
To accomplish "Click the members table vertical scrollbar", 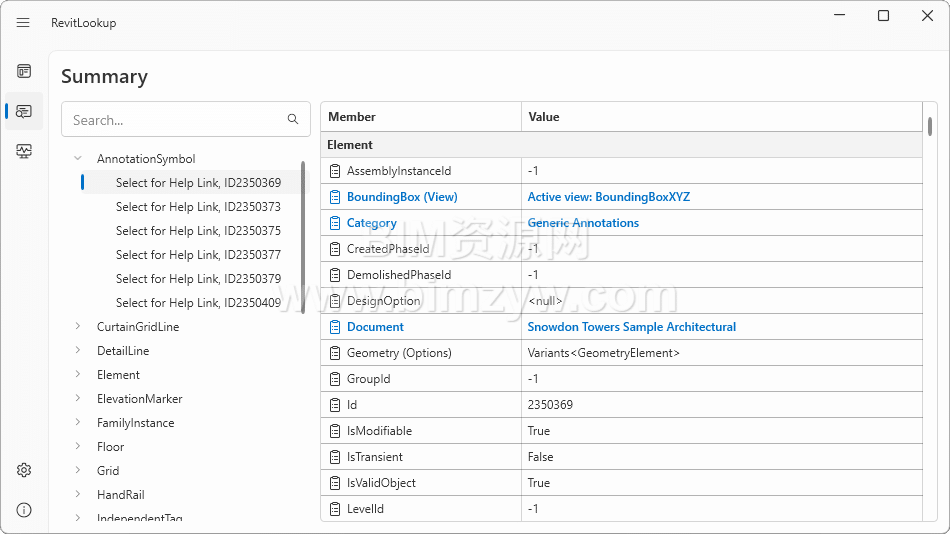I will click(930, 127).
